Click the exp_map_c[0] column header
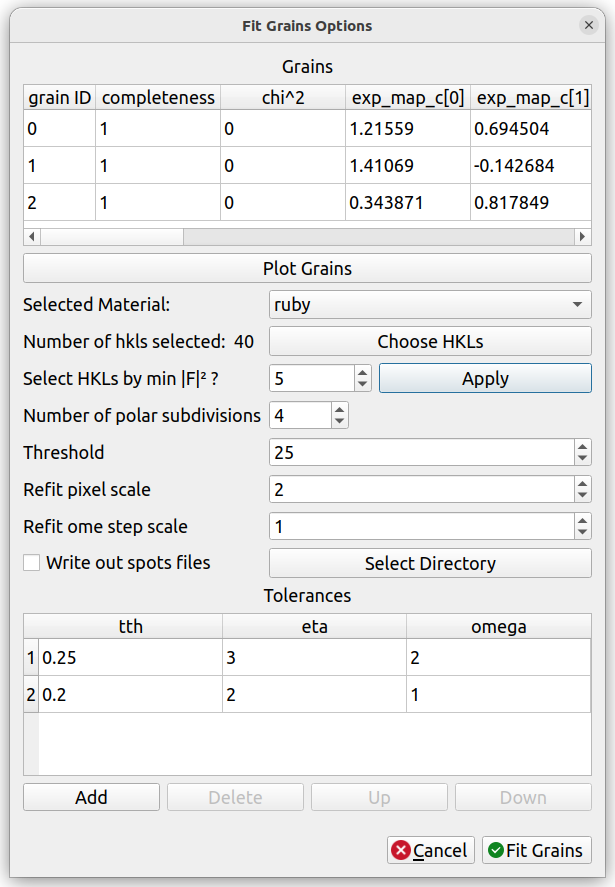Image resolution: width=615 pixels, height=887 pixels. click(x=408, y=97)
